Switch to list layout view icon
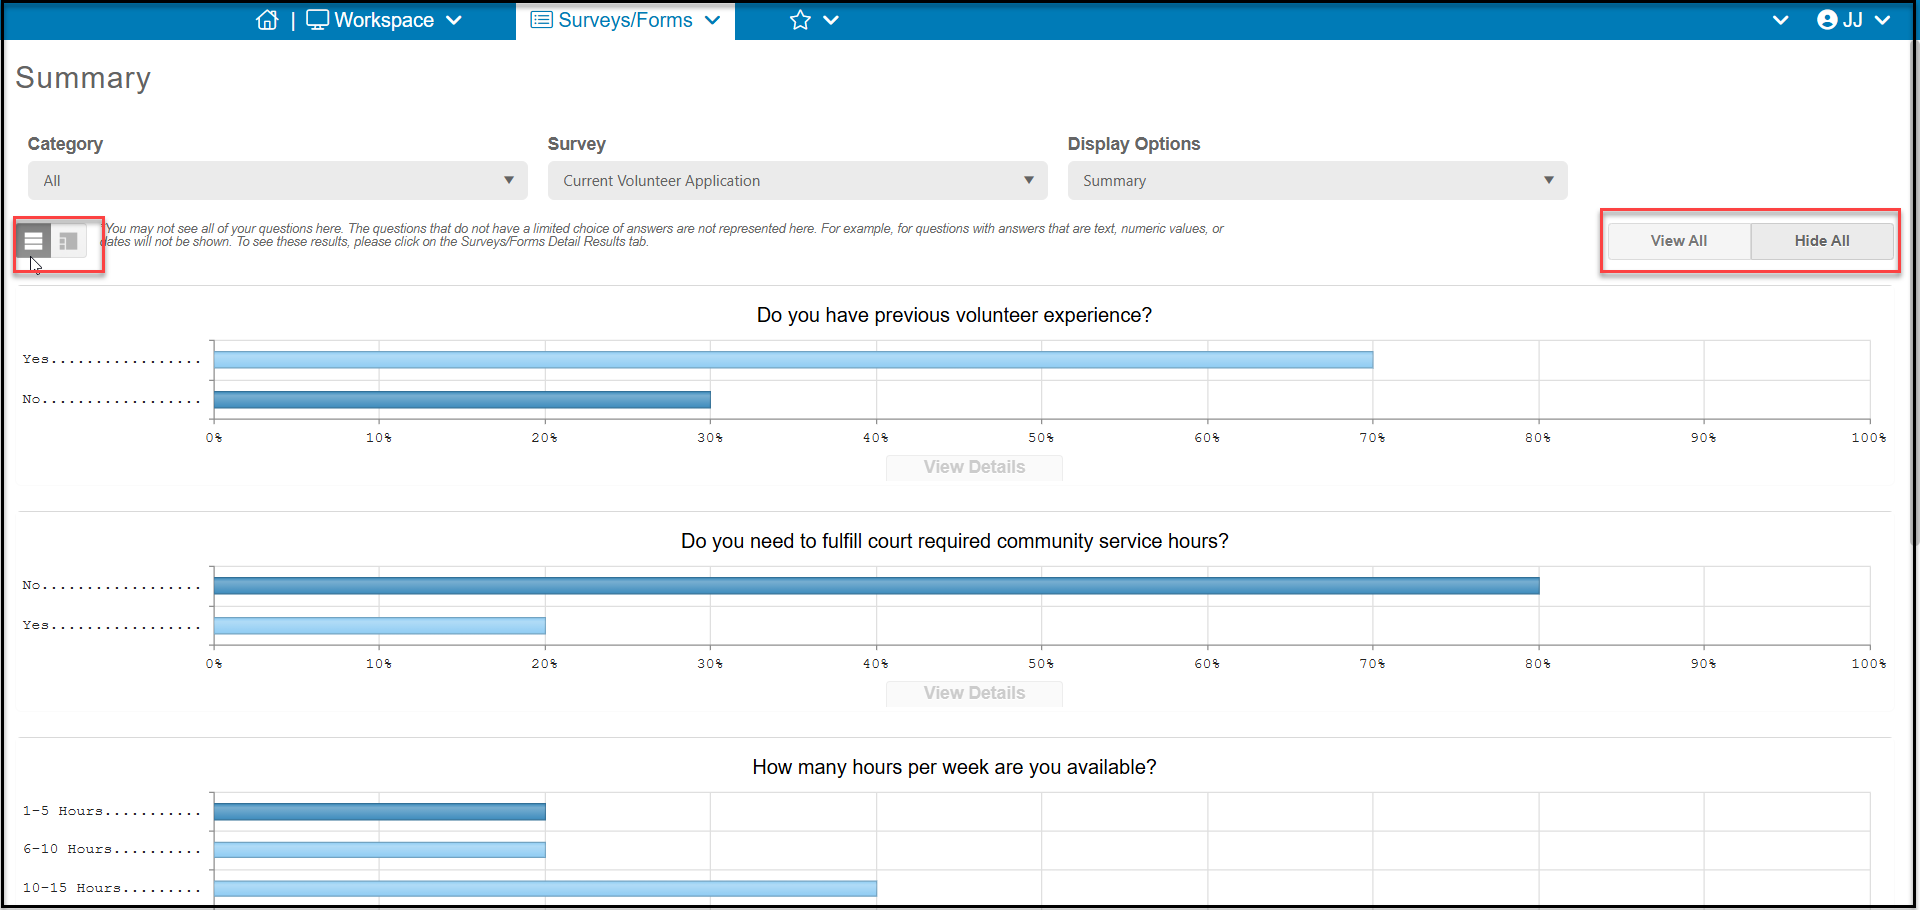This screenshot has width=1920, height=910. [33, 241]
